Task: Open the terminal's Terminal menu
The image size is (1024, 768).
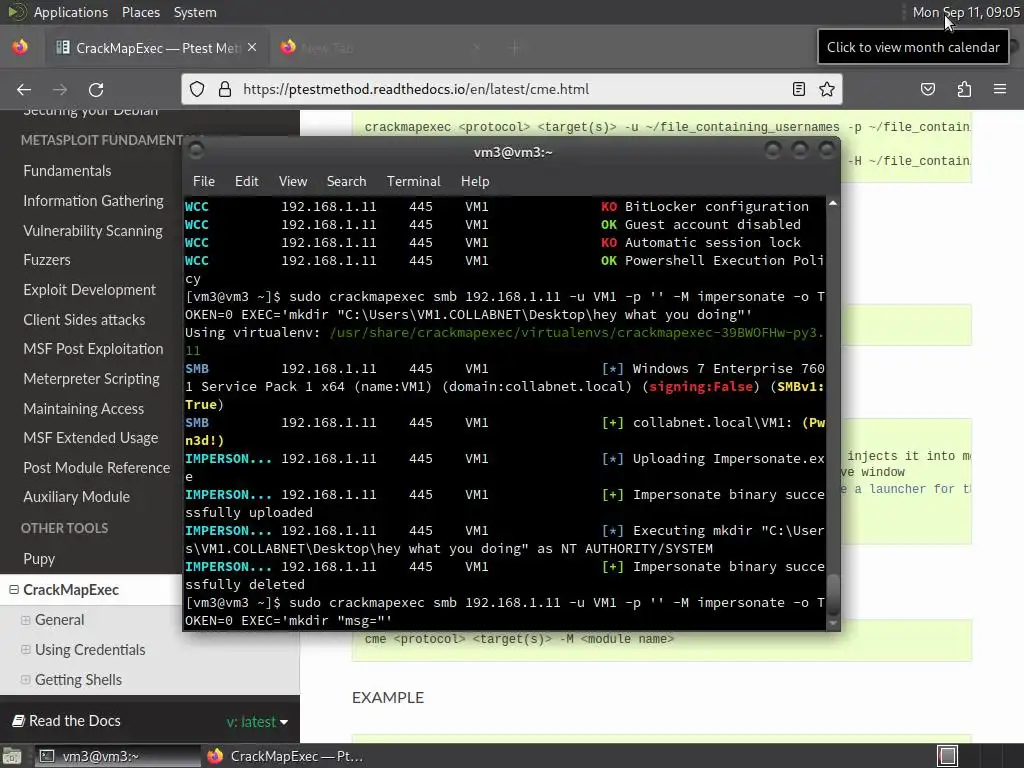Action: [413, 182]
